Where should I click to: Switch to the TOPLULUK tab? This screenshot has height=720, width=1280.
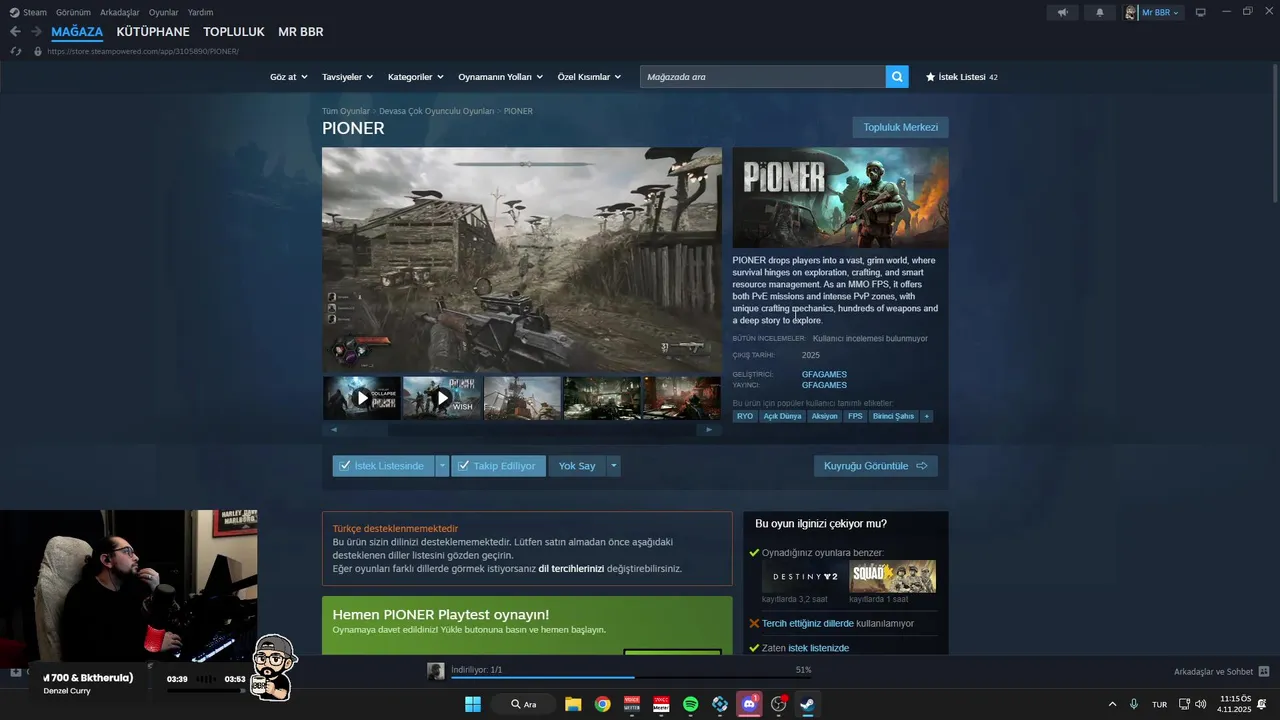click(x=234, y=32)
